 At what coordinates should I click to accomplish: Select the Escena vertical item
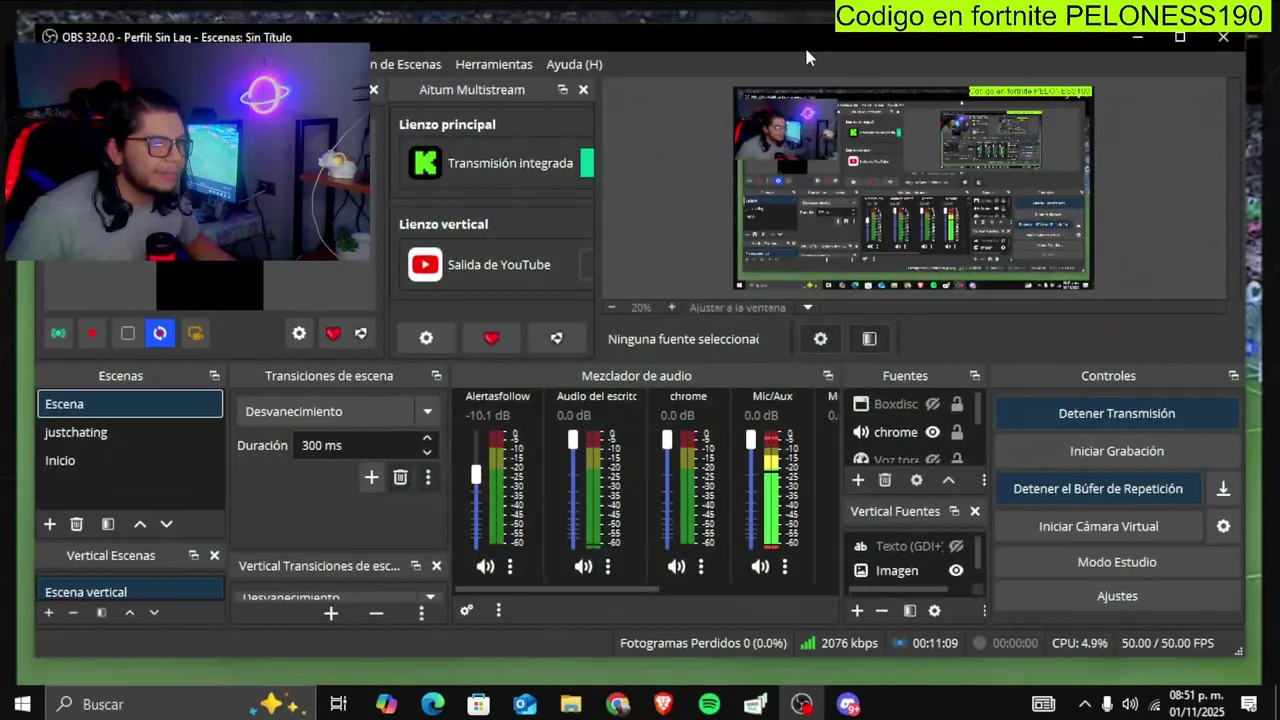(x=130, y=591)
